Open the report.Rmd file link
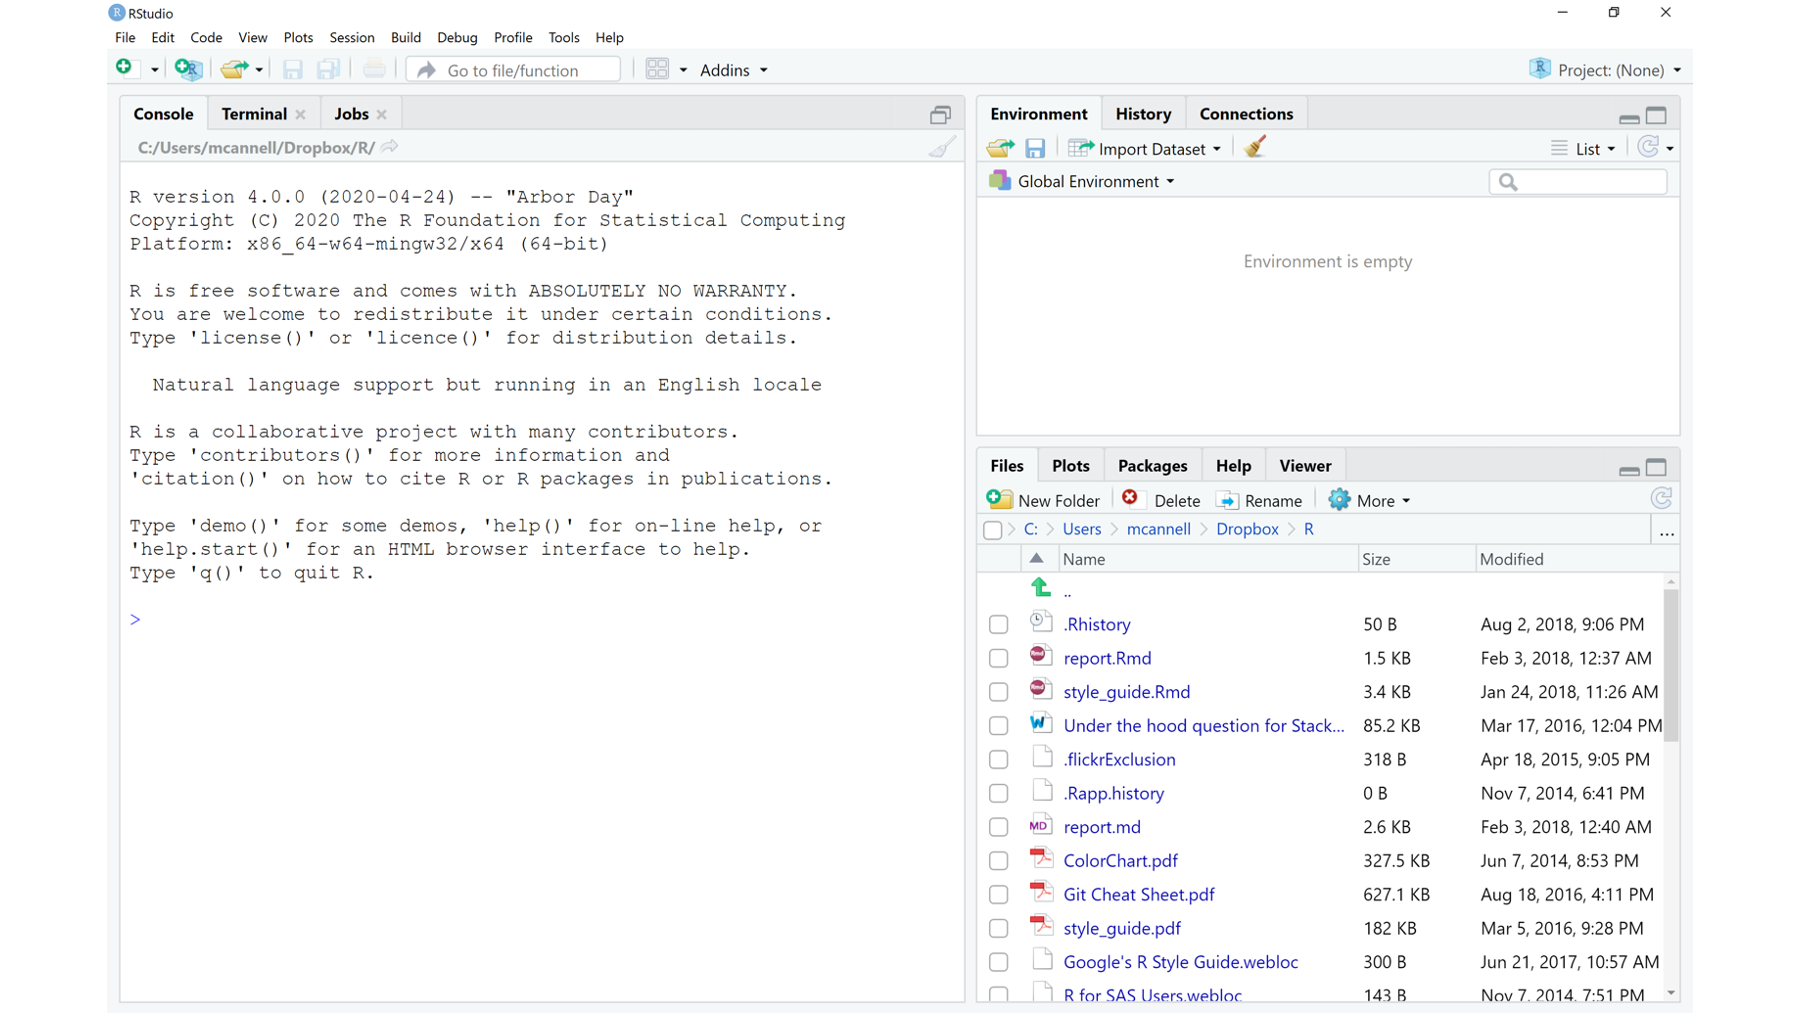The width and height of the screenshot is (1800, 1013). pos(1107,658)
